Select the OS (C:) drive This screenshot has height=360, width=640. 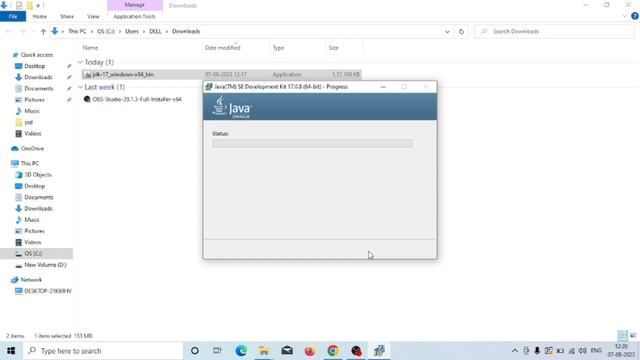click(33, 253)
